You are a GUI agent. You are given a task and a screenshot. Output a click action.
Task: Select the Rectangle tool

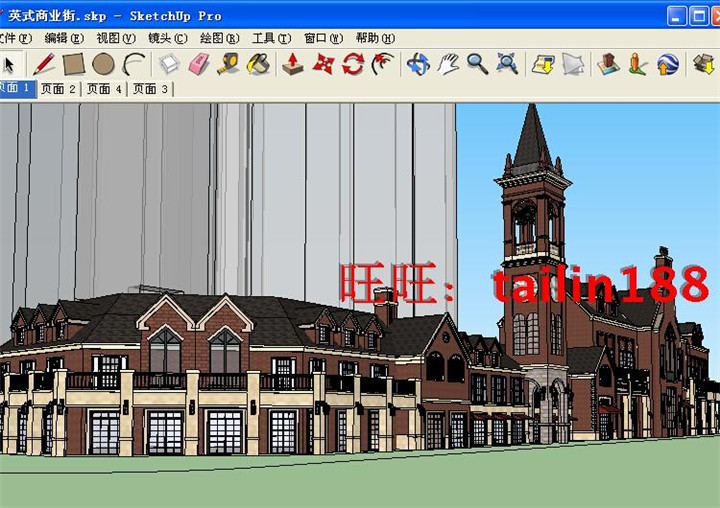pyautogui.click(x=73, y=64)
